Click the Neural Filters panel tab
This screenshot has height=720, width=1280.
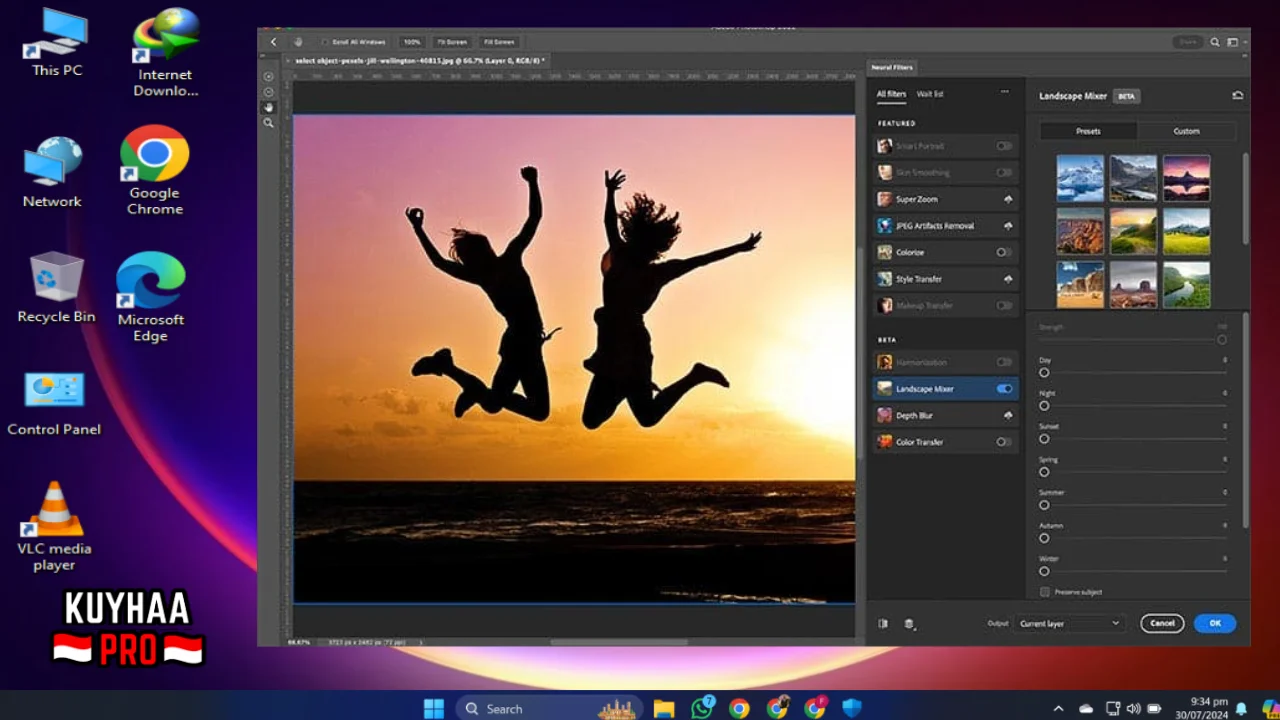[x=892, y=67]
